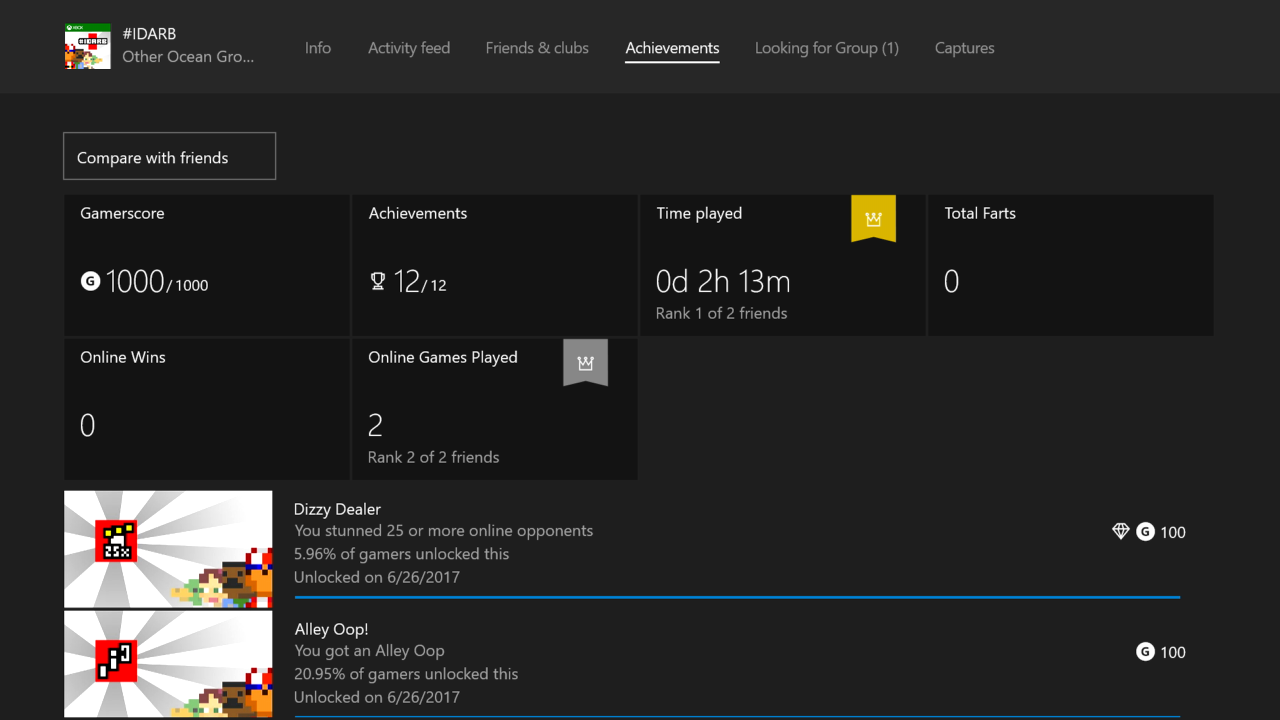Click 'You stunned 25 or more online opponents'
This screenshot has width=1280, height=720.
(x=443, y=531)
